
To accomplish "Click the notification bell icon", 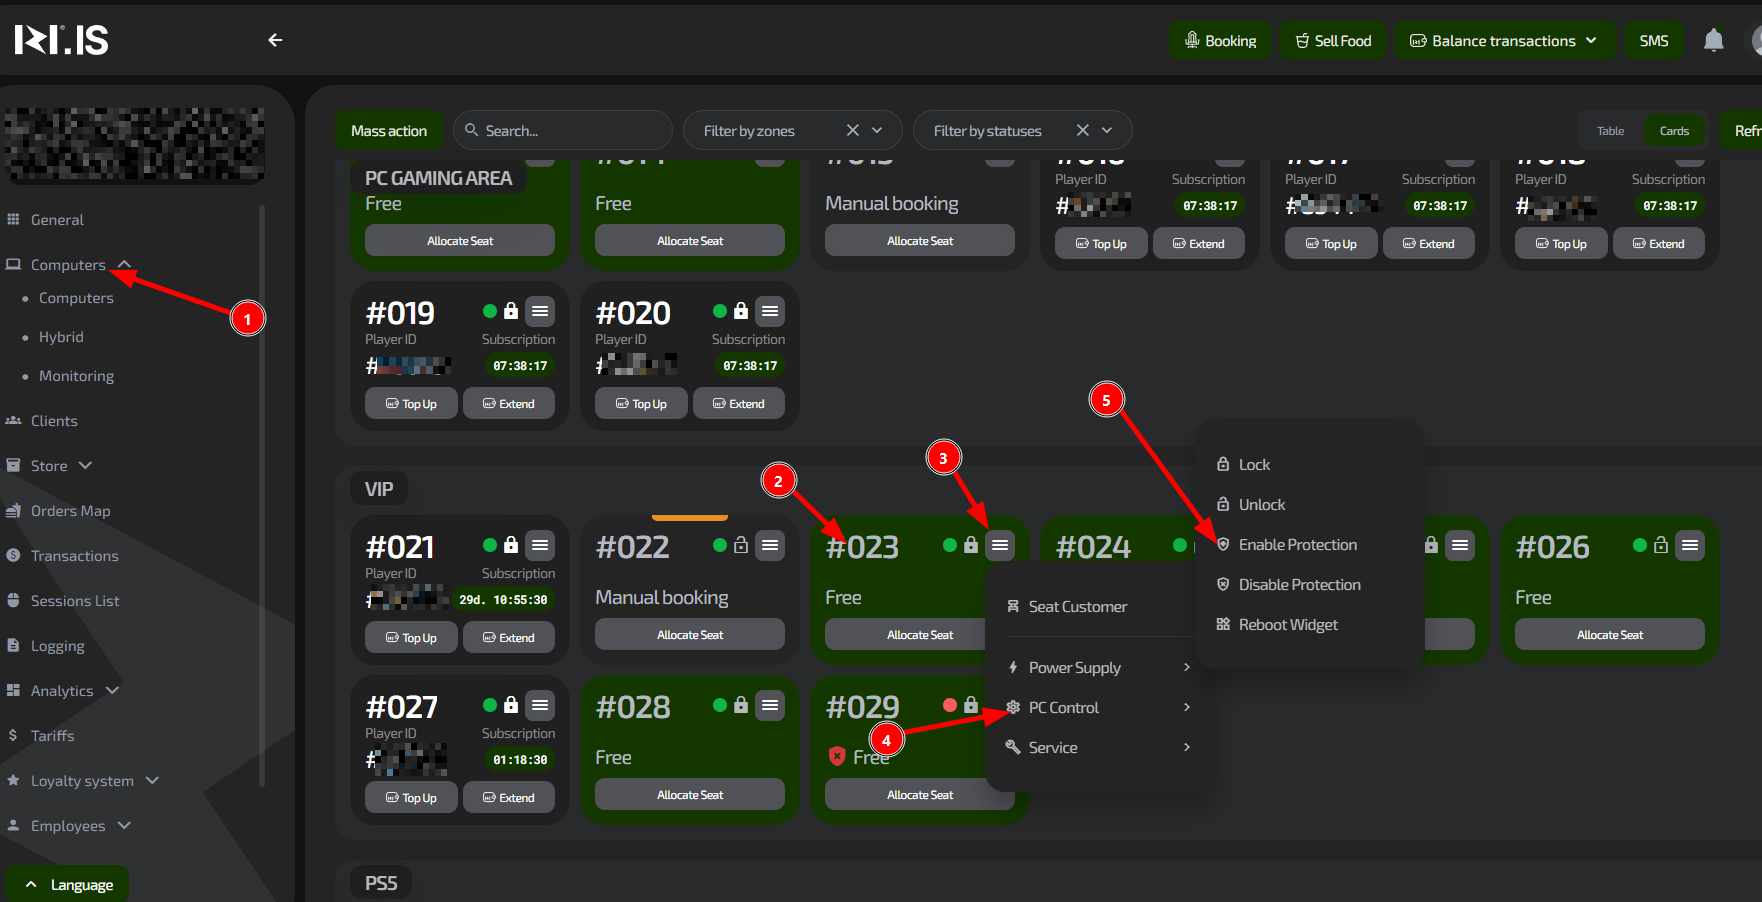I will (1713, 40).
